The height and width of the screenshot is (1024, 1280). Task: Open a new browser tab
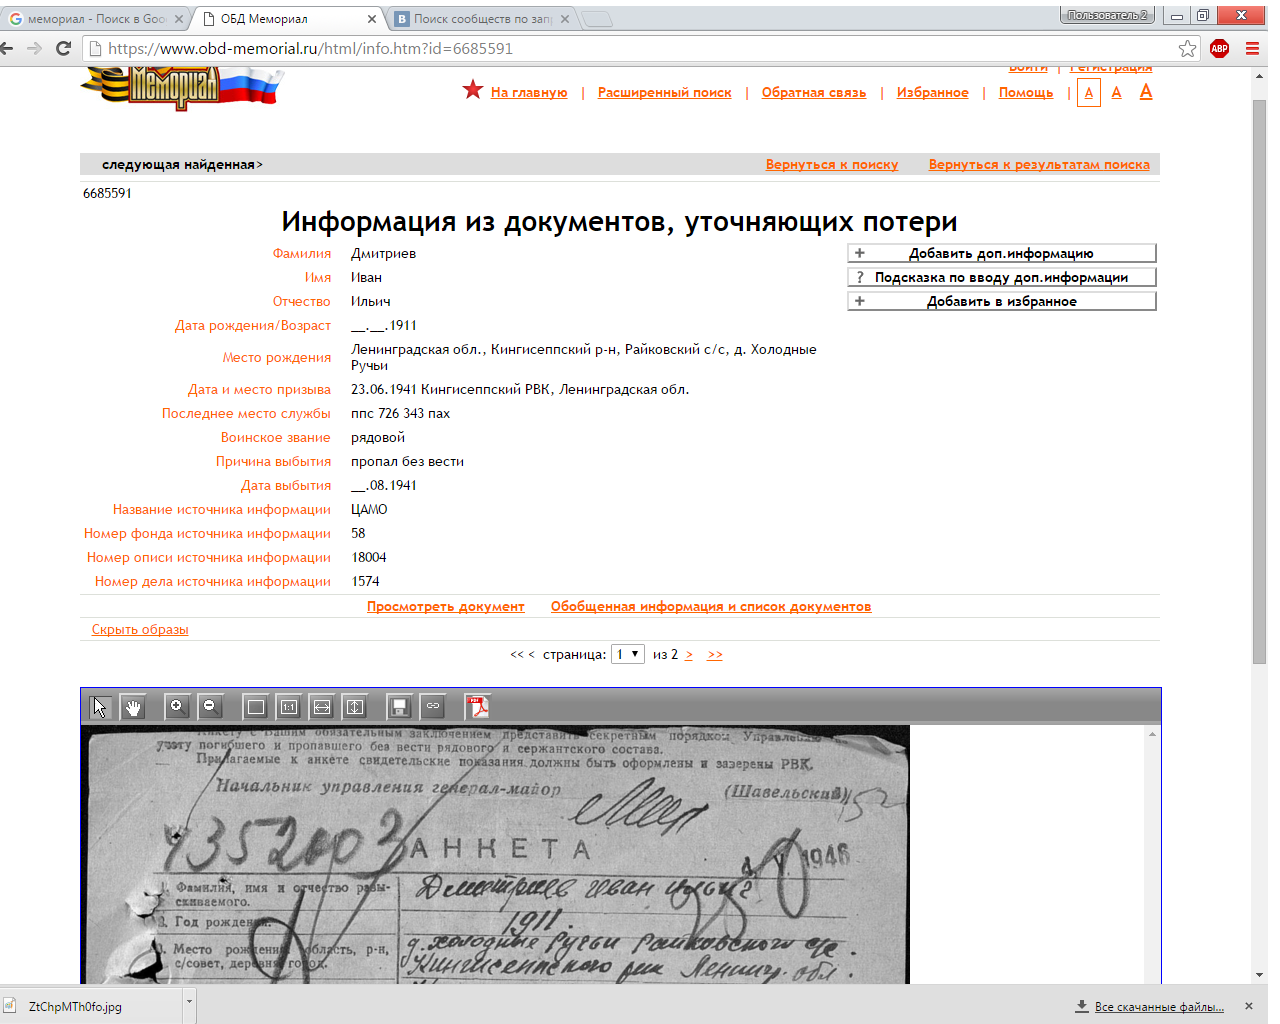[x=596, y=19]
